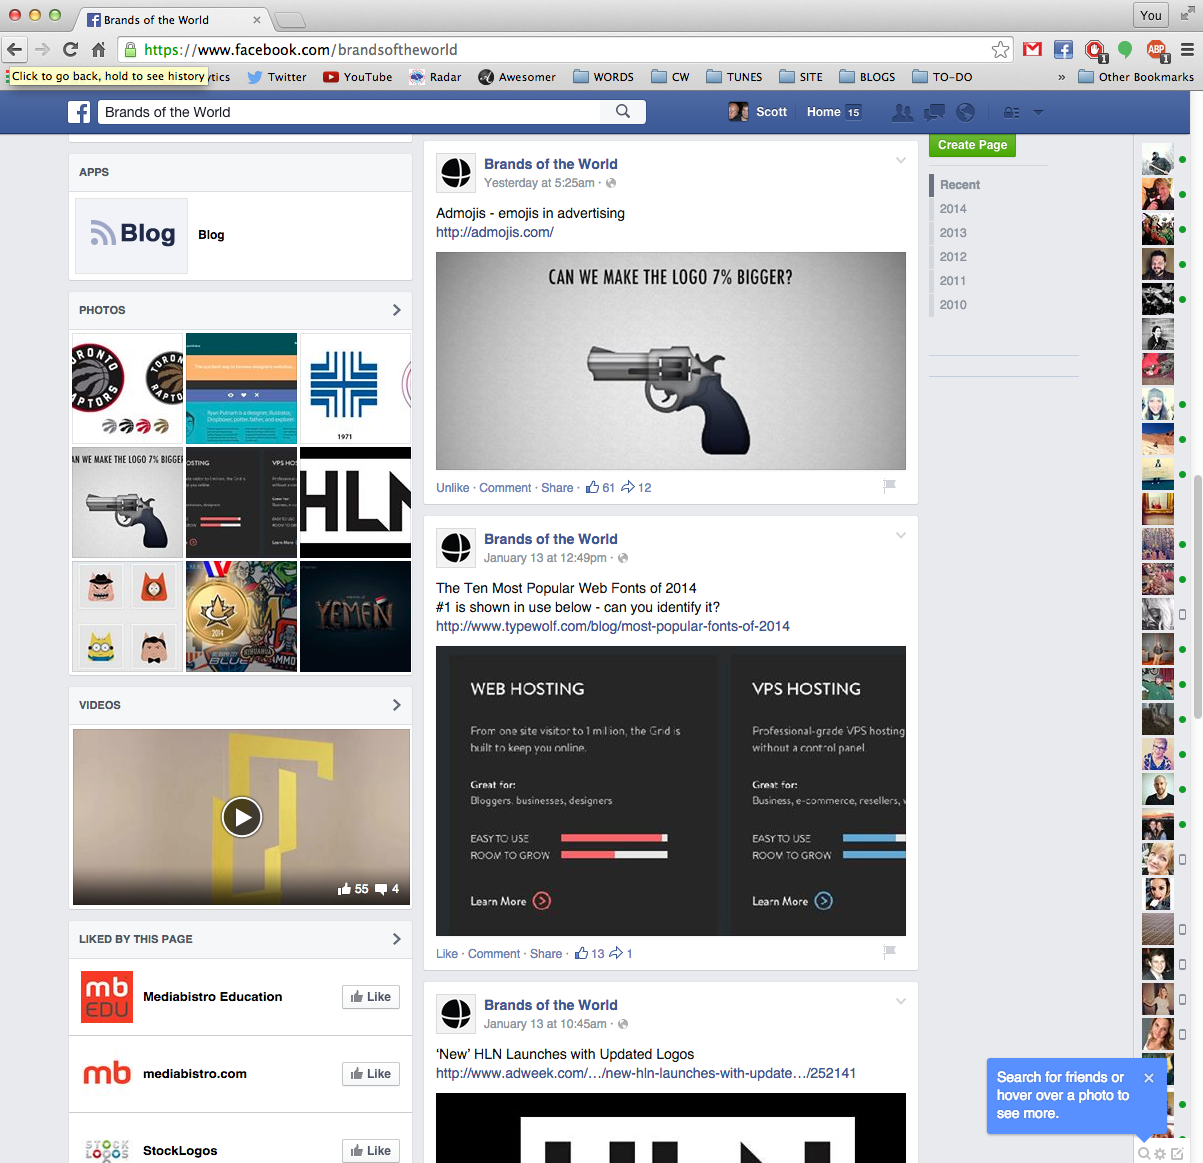Open Chrome hamburger menu

coord(1187,49)
